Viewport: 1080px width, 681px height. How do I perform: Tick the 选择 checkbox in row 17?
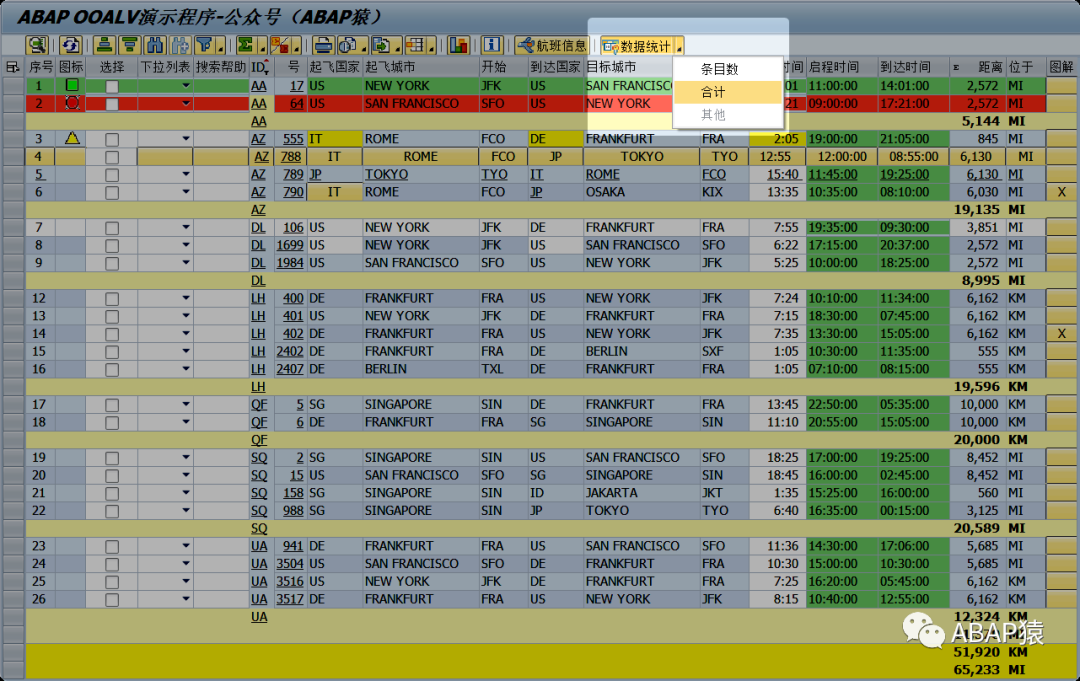[x=112, y=405]
